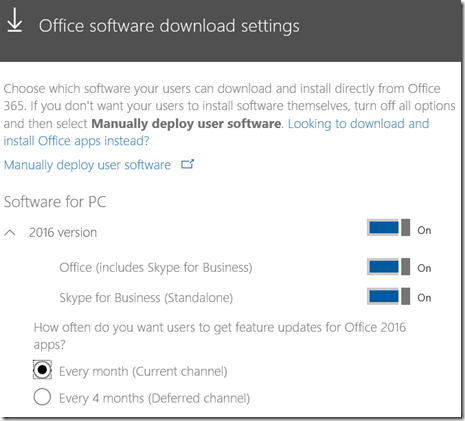Click the bold Manually deploy user software text

(x=187, y=124)
